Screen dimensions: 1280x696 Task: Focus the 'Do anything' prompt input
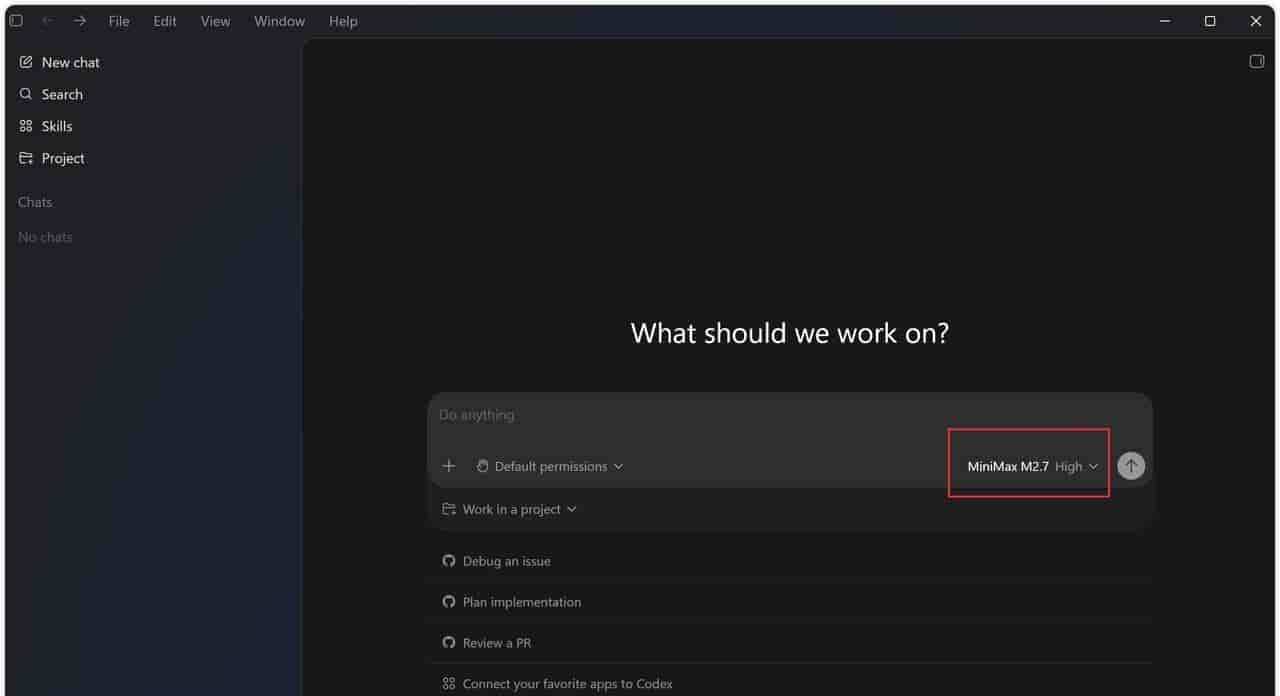tap(790, 414)
